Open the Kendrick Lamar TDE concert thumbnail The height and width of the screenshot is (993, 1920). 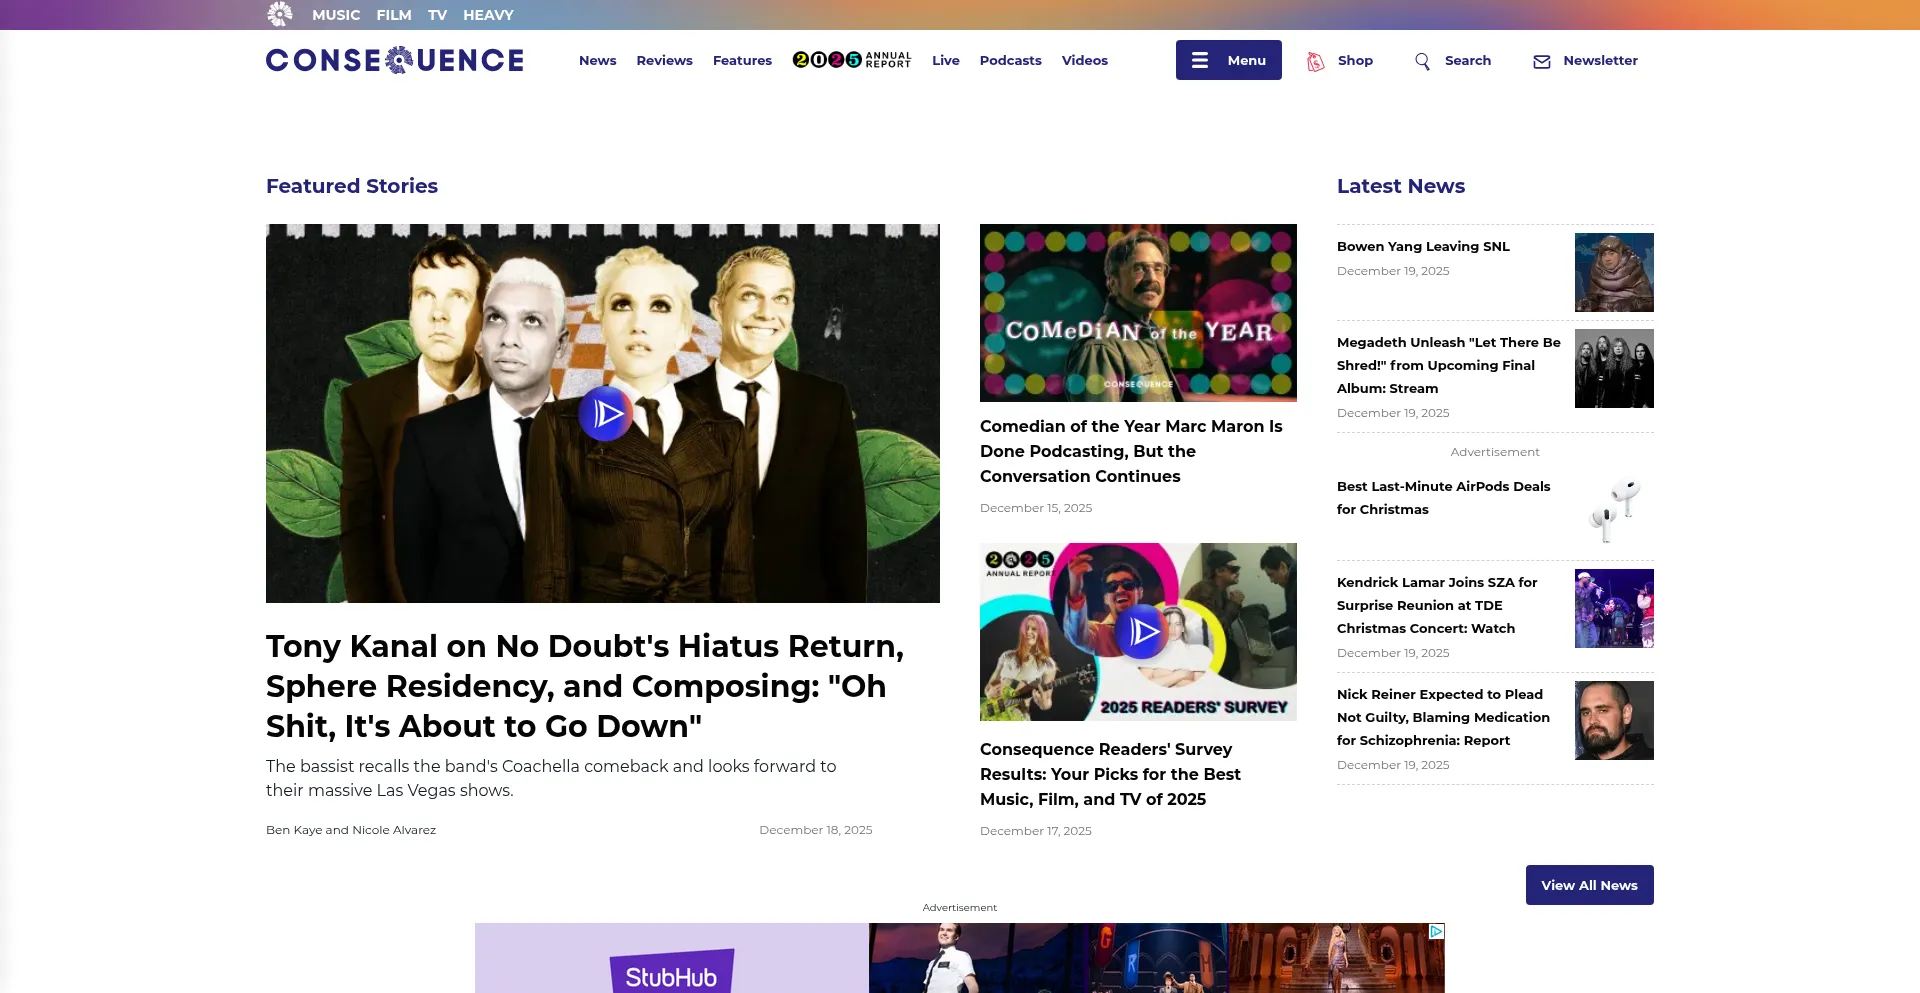(x=1614, y=608)
